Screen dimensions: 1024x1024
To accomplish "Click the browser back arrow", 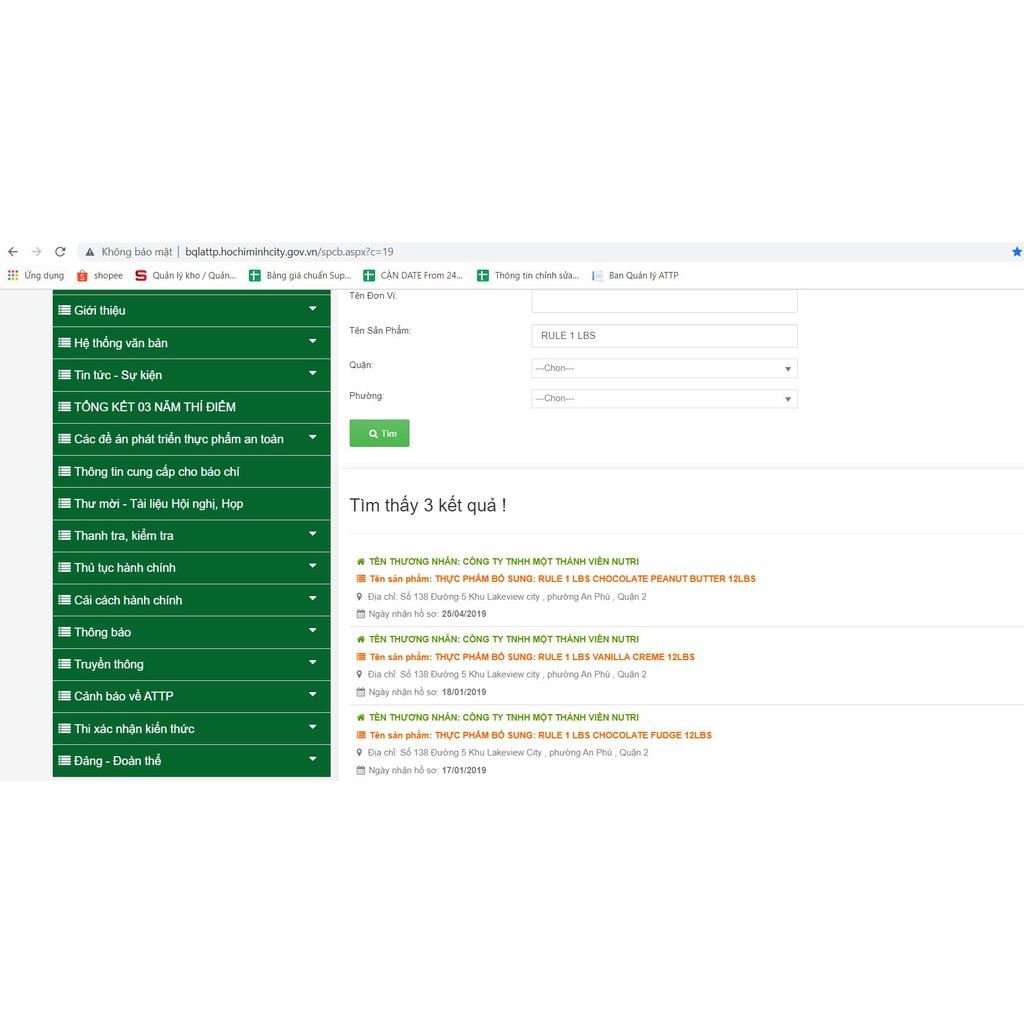I will point(13,251).
